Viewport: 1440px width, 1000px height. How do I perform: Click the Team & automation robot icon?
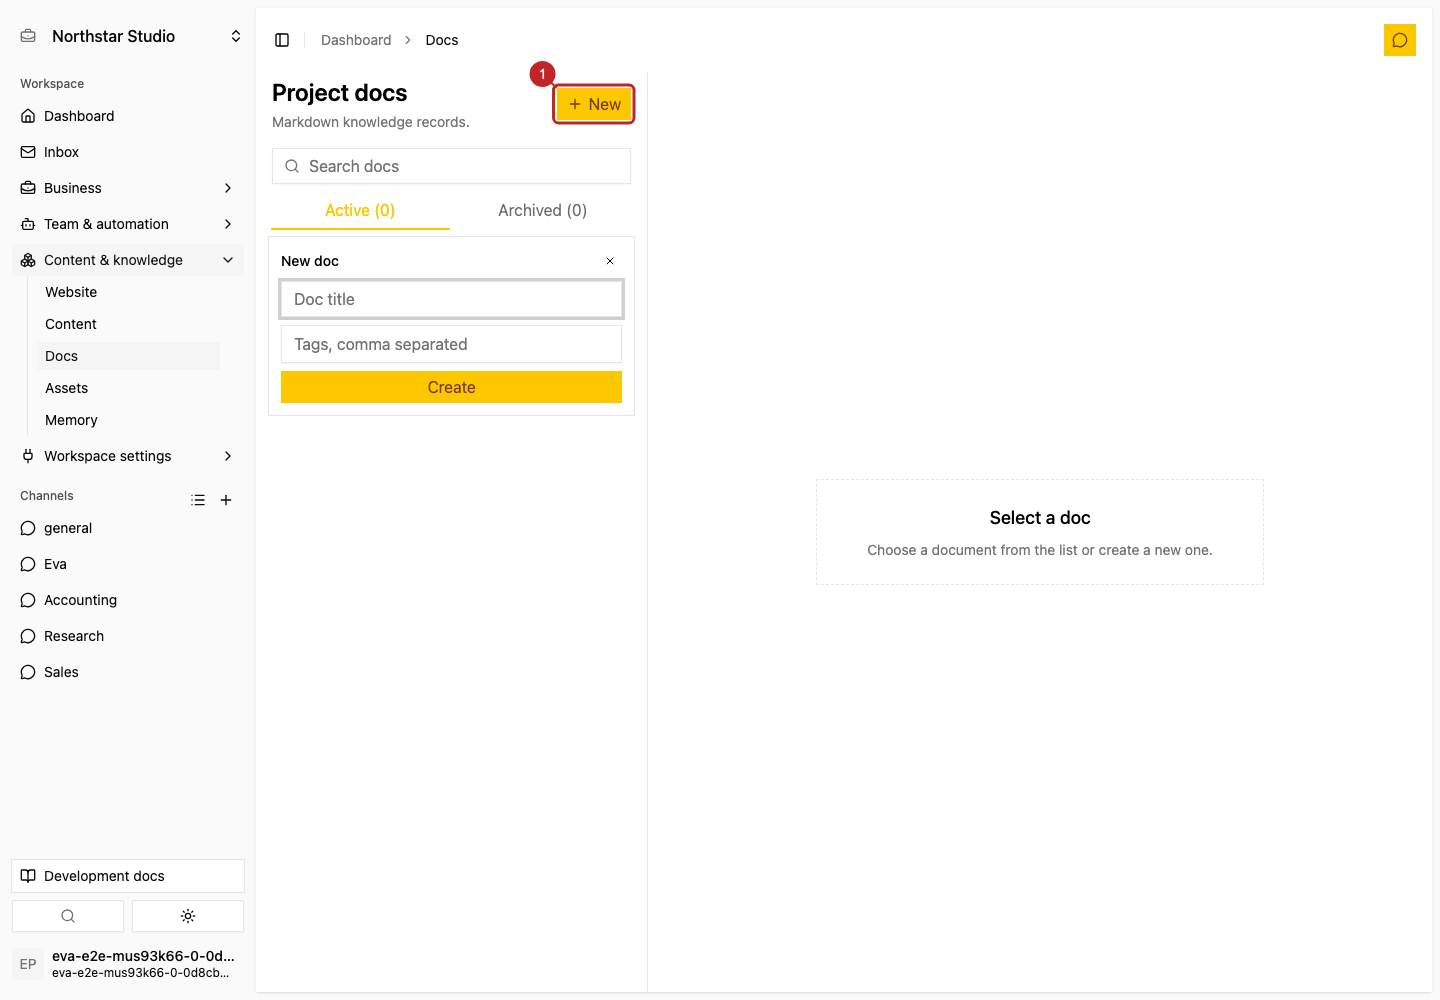pos(28,224)
